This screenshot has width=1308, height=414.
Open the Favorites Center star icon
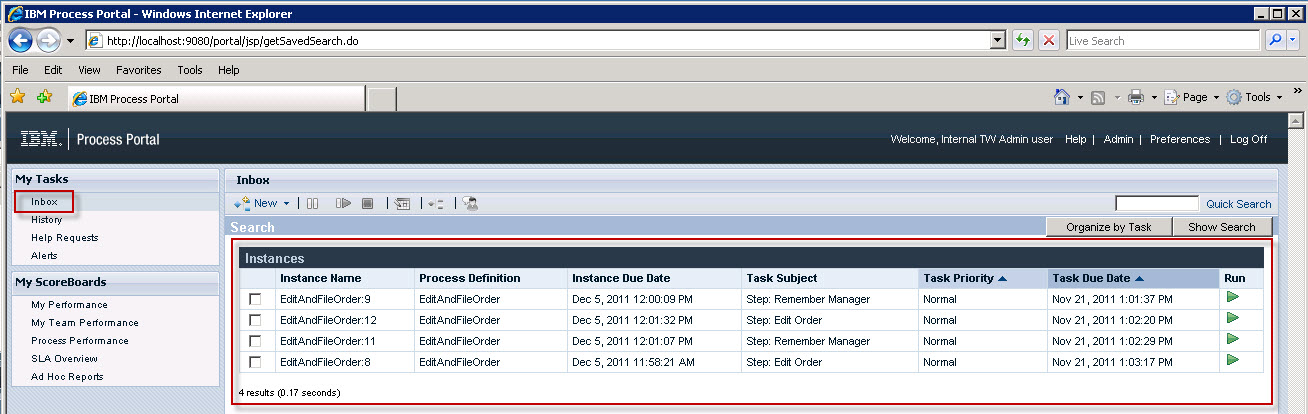click(x=17, y=97)
